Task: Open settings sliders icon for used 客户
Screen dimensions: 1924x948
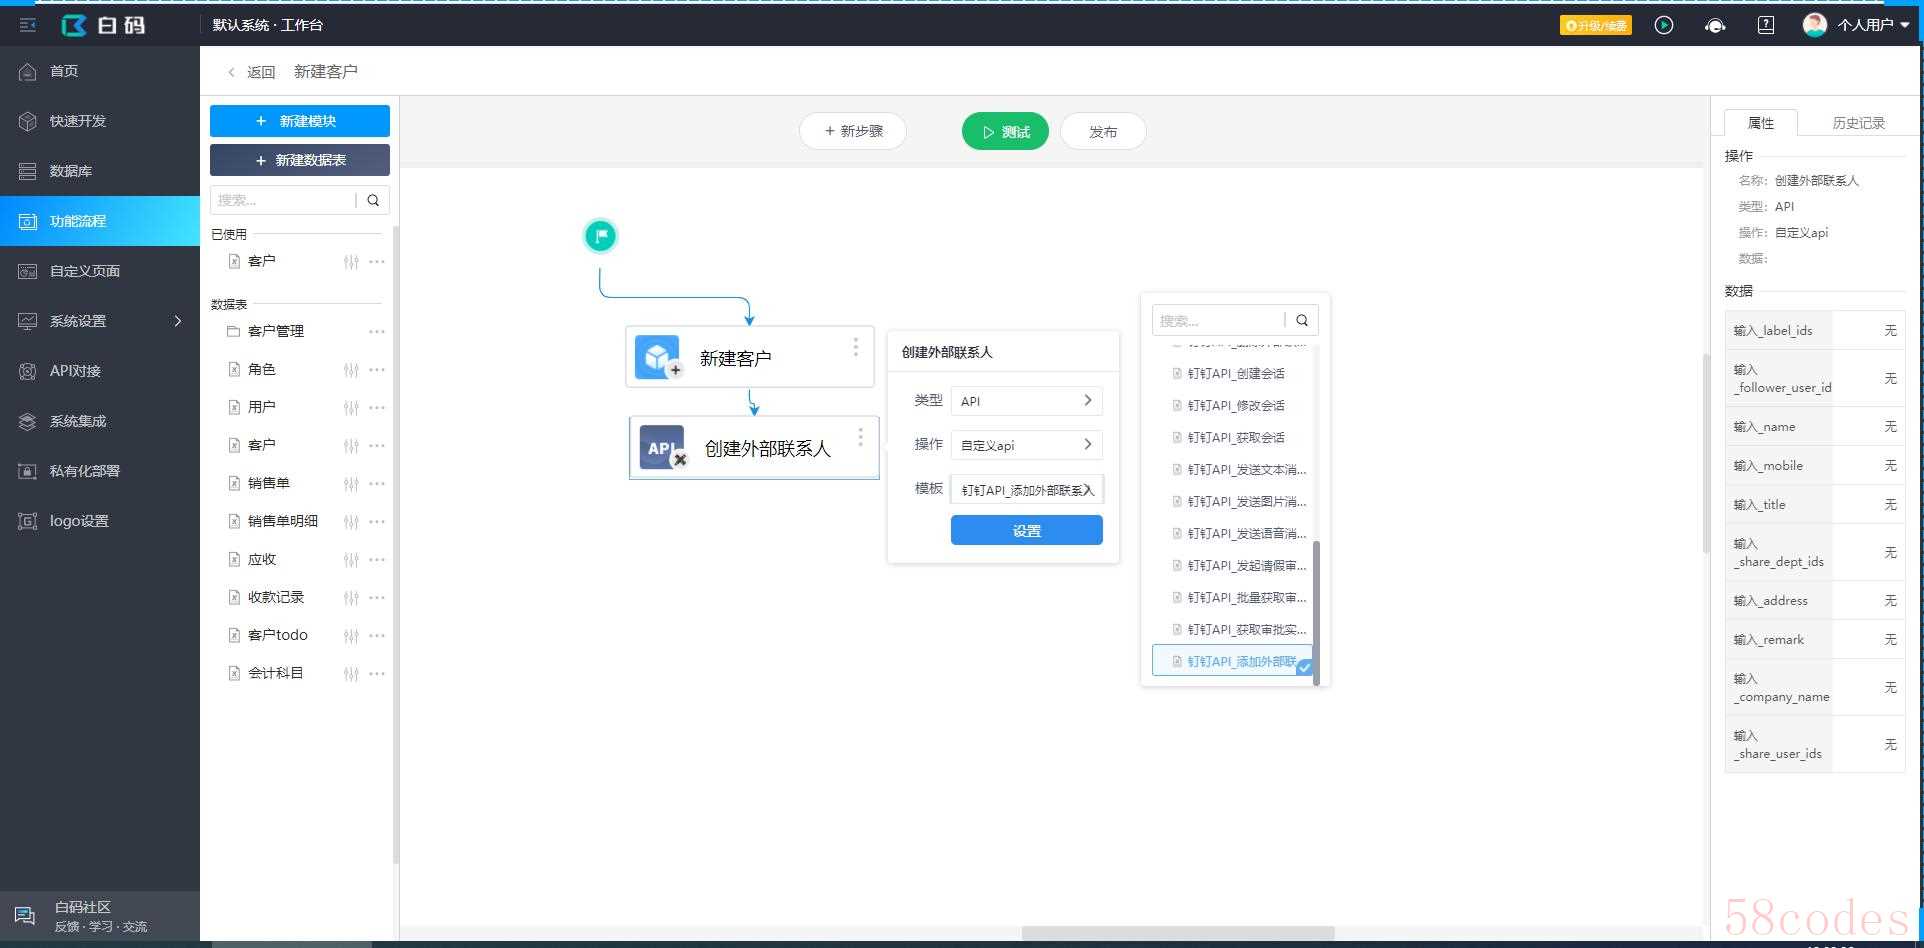Action: point(351,262)
